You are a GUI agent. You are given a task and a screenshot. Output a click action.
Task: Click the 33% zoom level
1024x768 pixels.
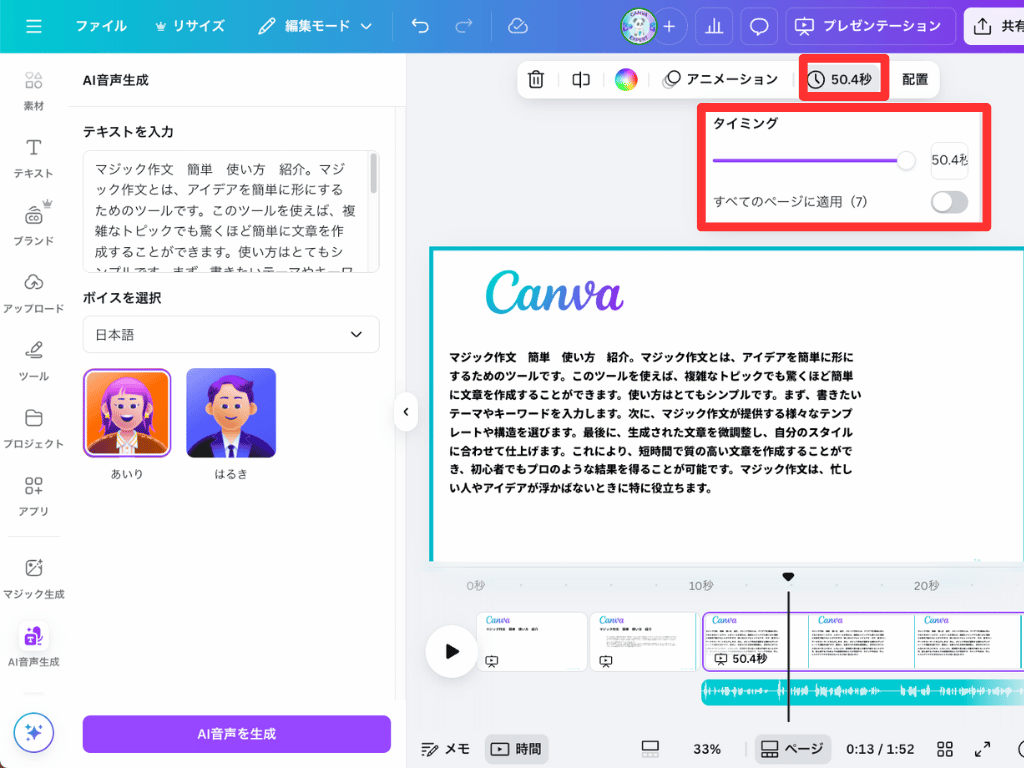click(707, 749)
